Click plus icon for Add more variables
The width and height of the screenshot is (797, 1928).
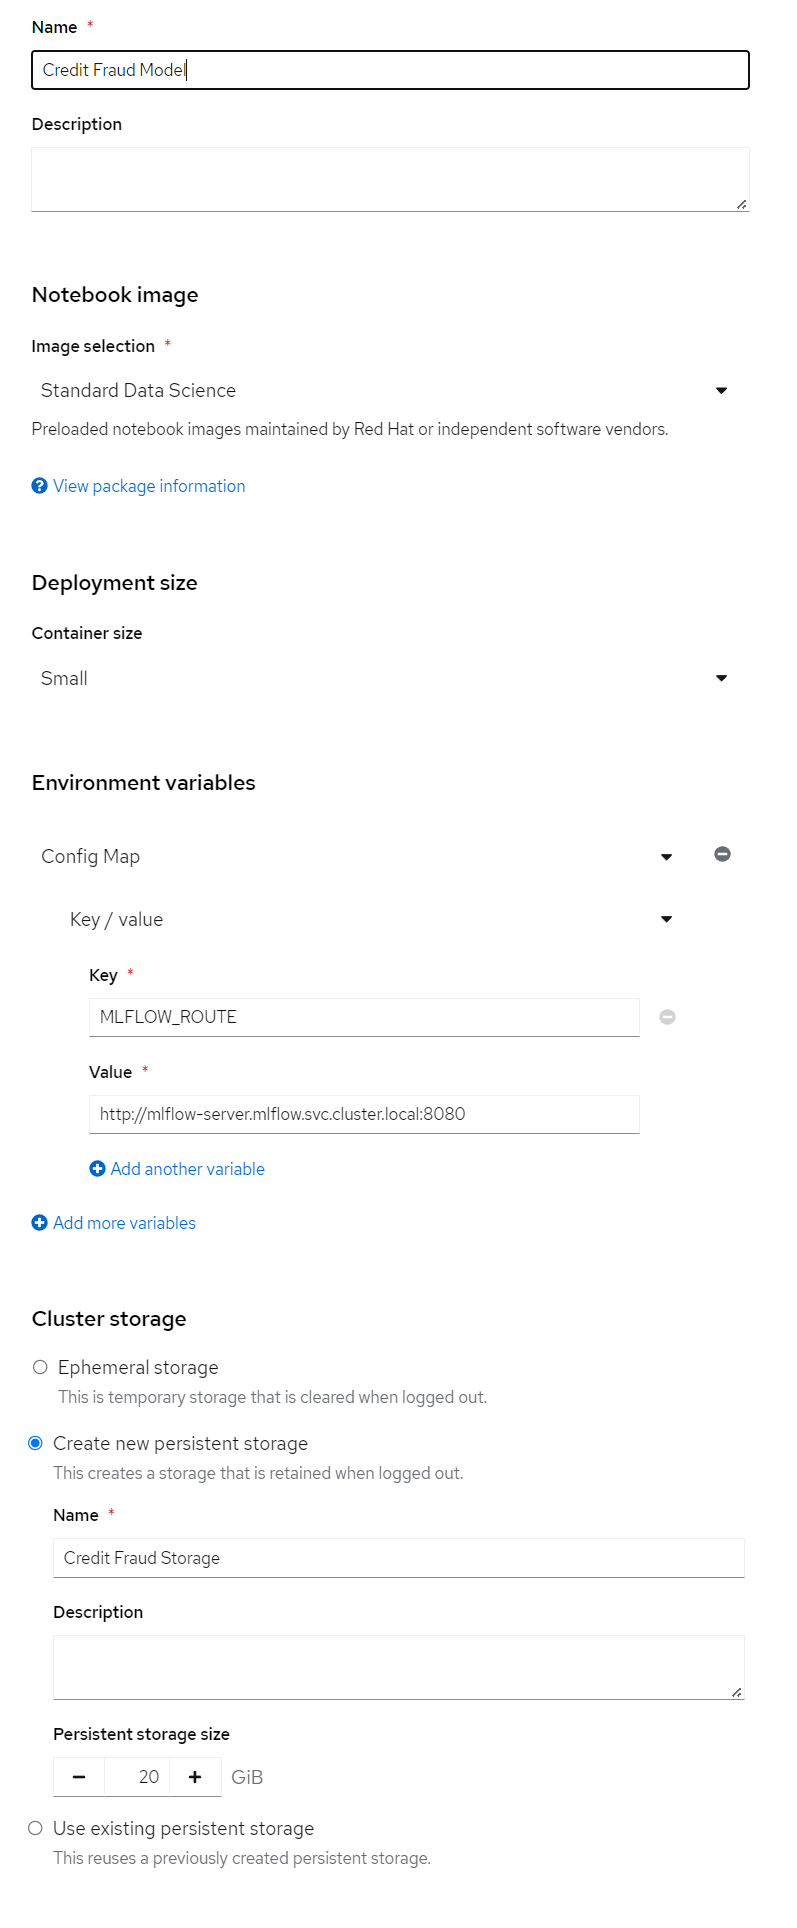(x=39, y=1223)
